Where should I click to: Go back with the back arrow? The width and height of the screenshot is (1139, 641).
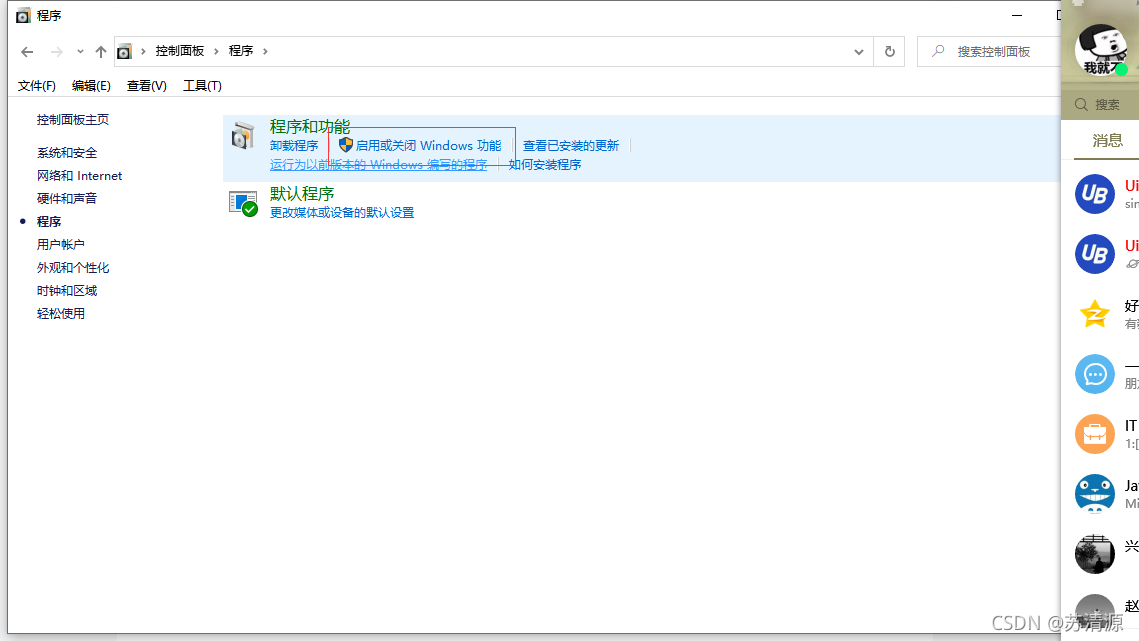[x=27, y=52]
